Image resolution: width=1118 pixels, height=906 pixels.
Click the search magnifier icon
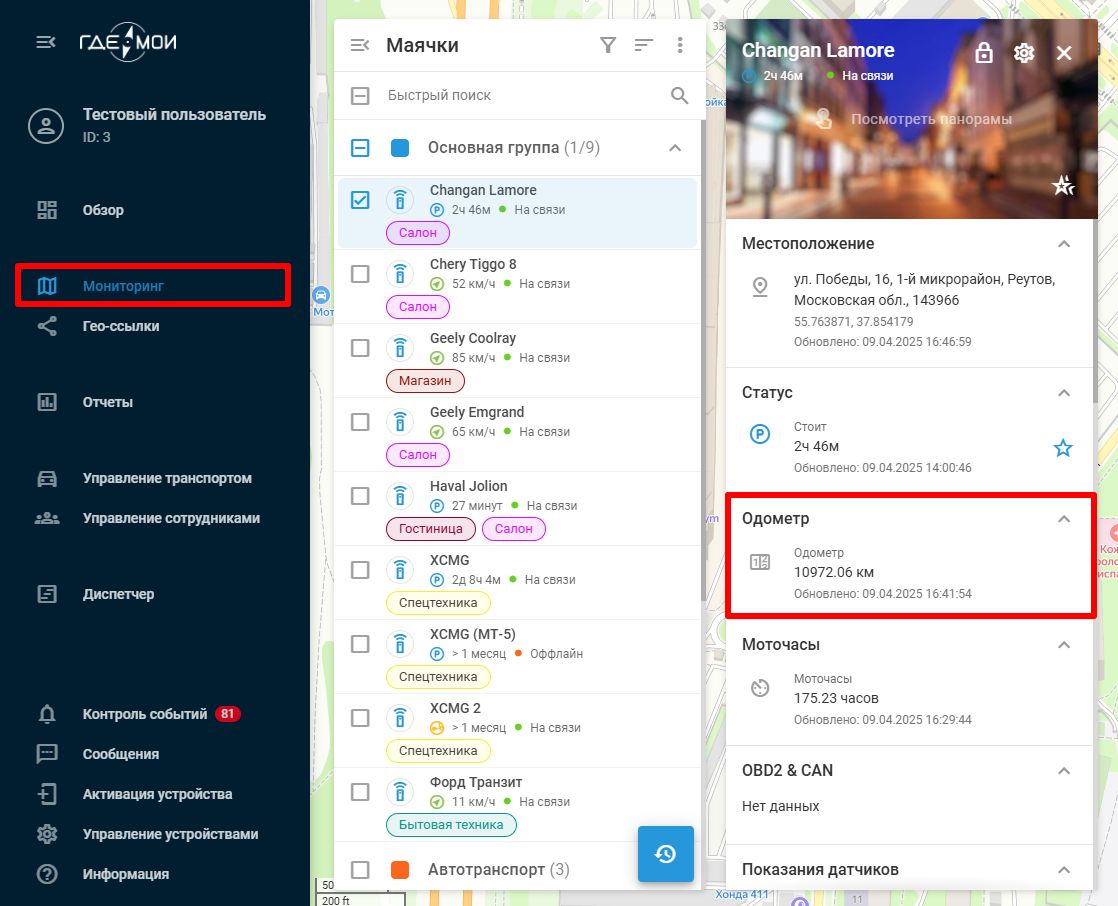click(x=680, y=96)
